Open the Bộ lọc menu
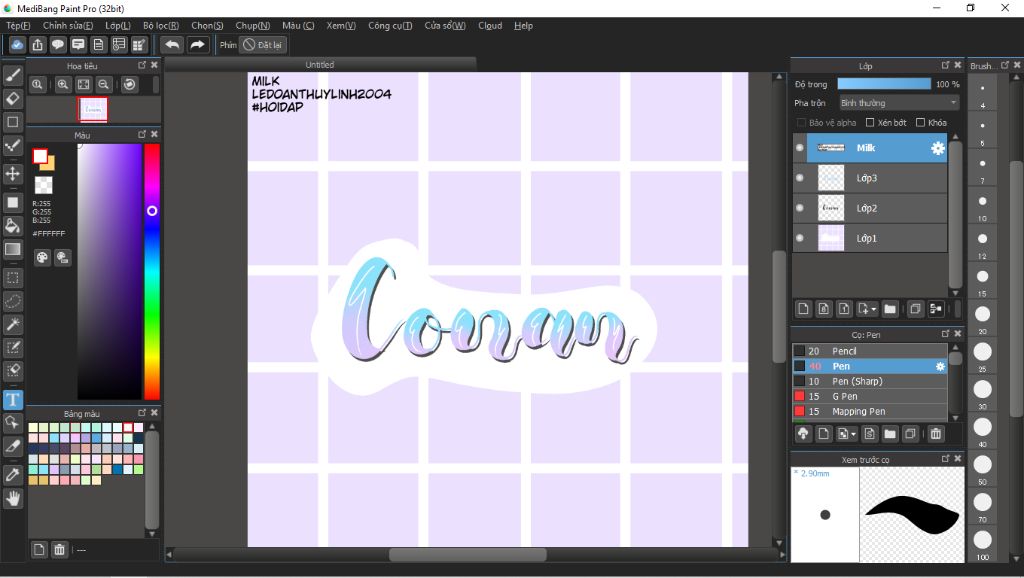The height and width of the screenshot is (578, 1024). (161, 25)
